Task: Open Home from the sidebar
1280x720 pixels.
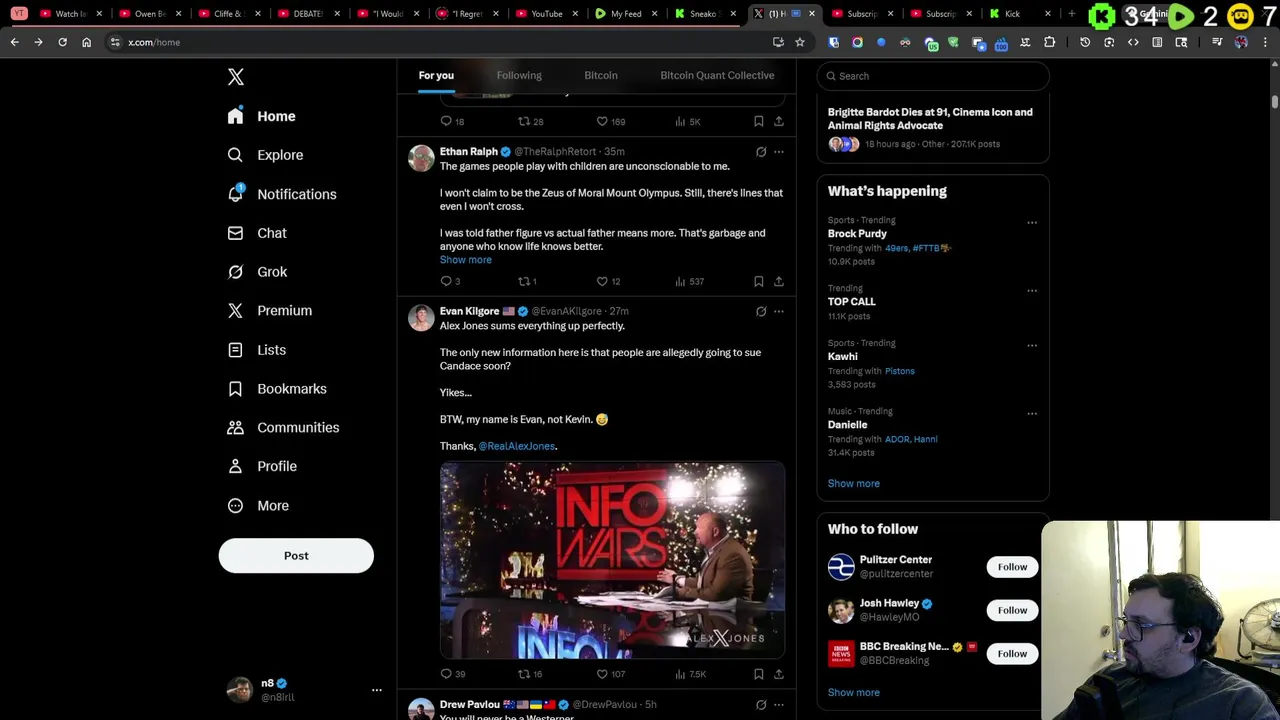Action: [261, 116]
